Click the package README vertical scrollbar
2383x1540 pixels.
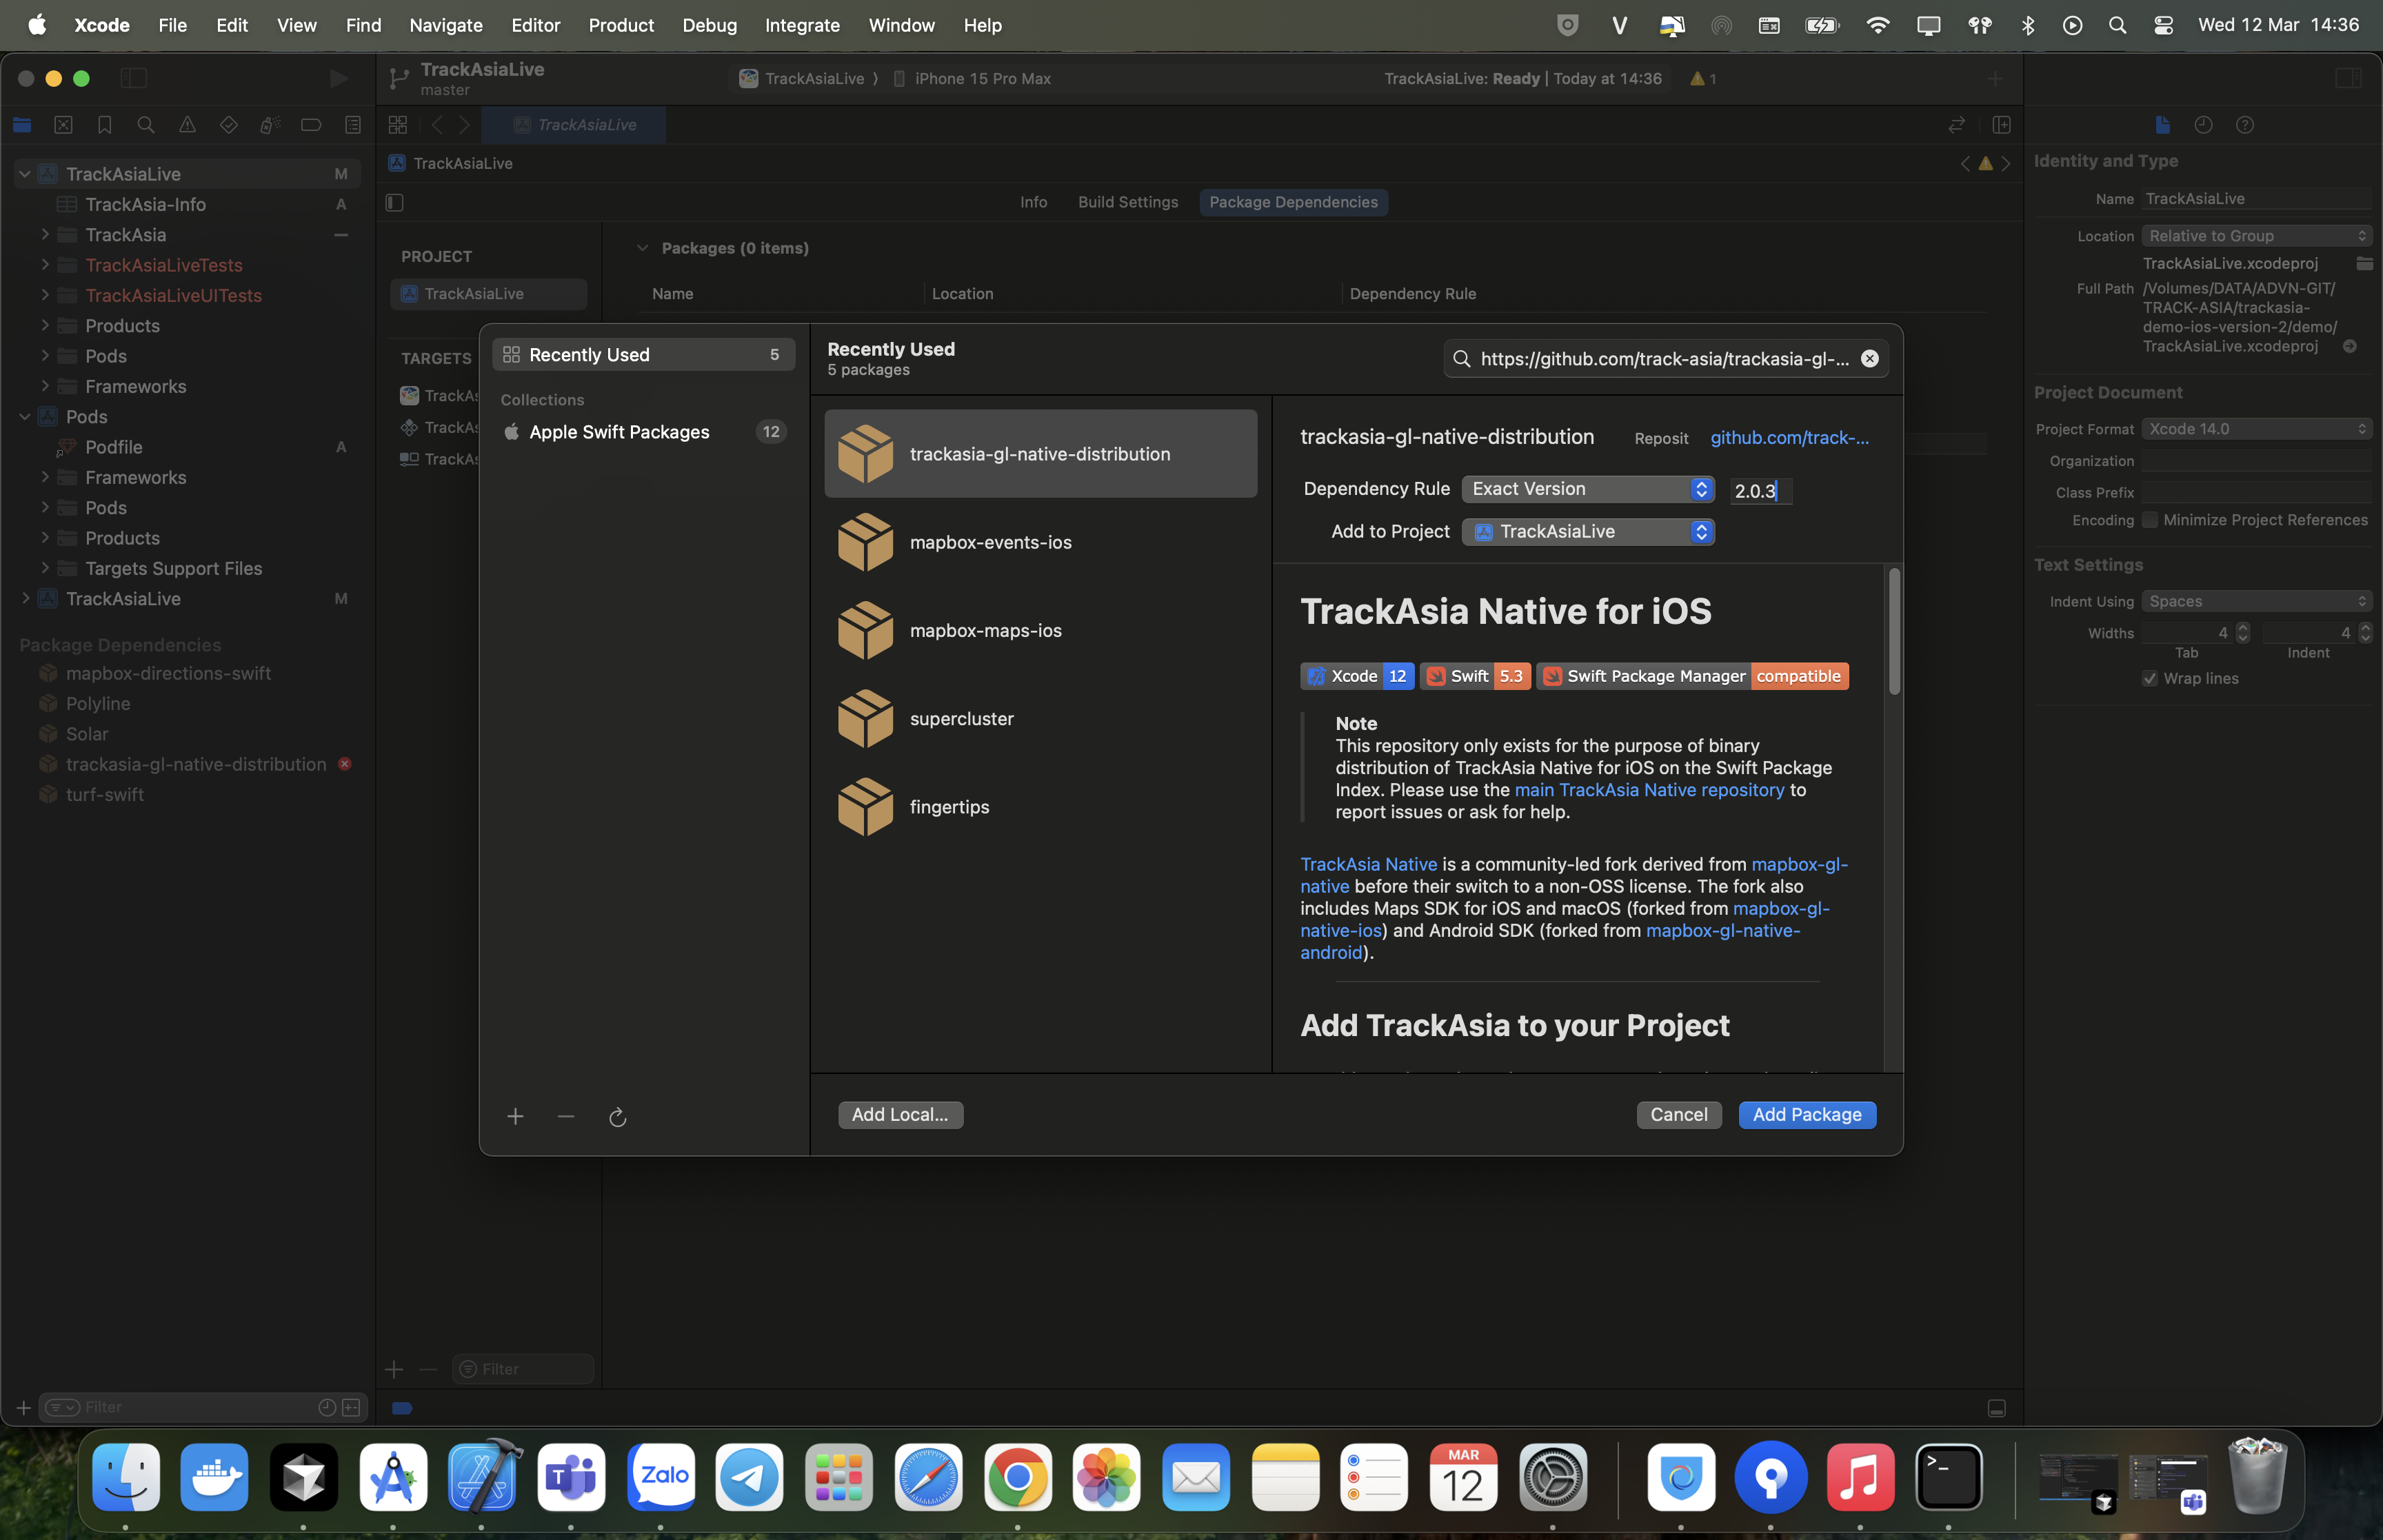[1894, 631]
